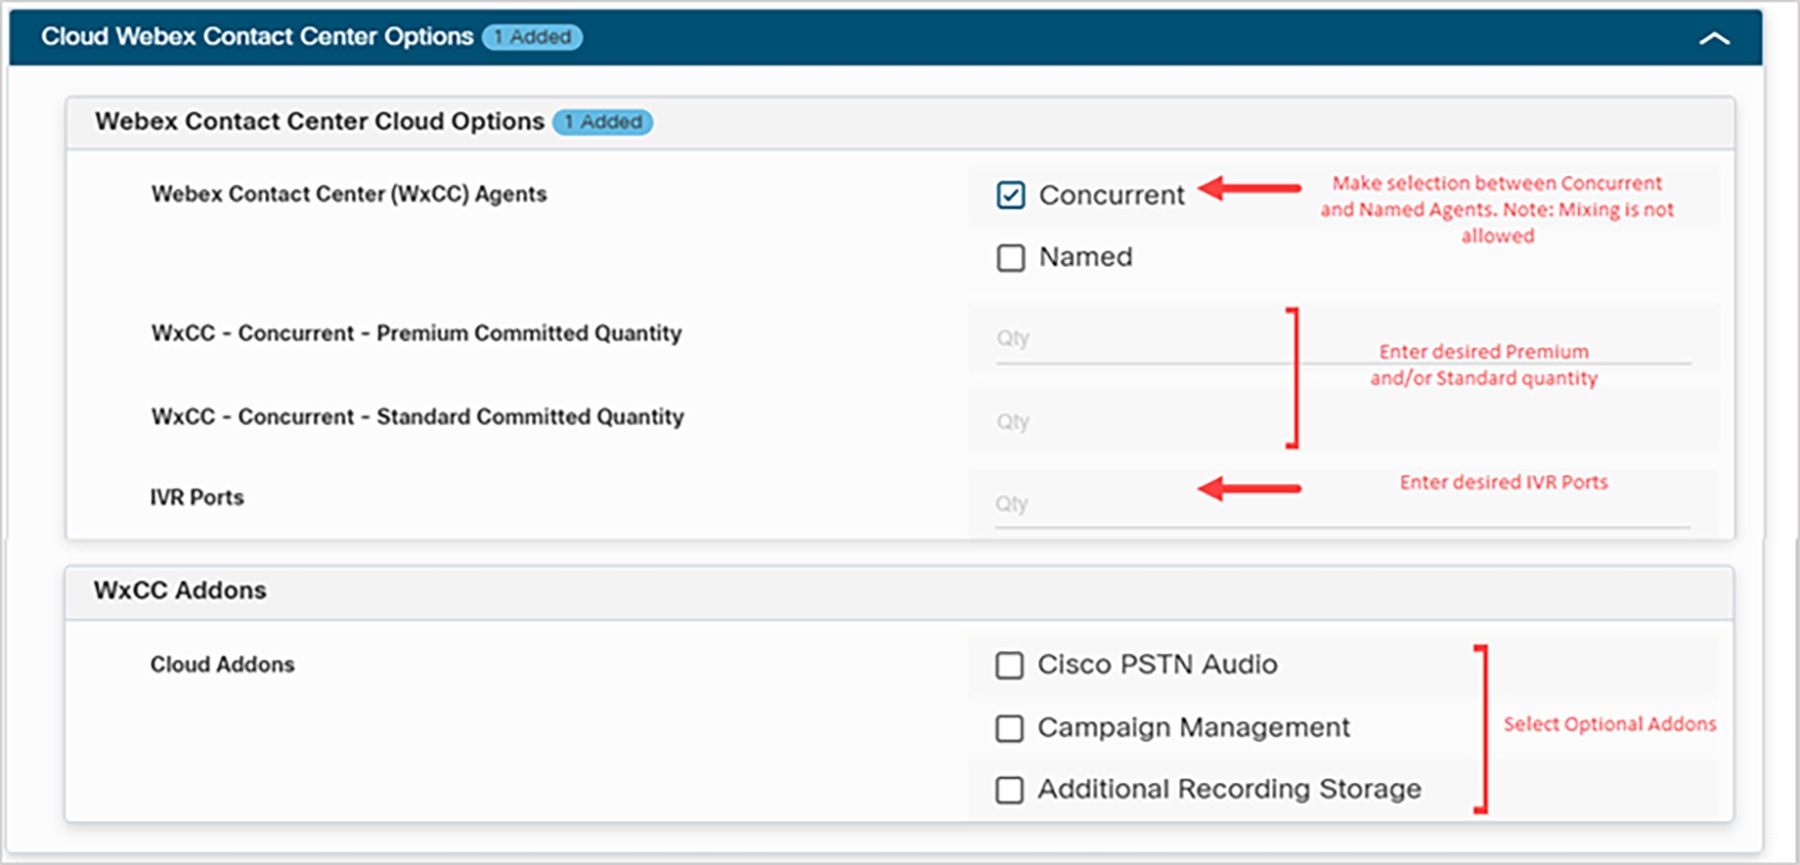Click the Named option text
1800x865 pixels.
pyautogui.click(x=1085, y=257)
